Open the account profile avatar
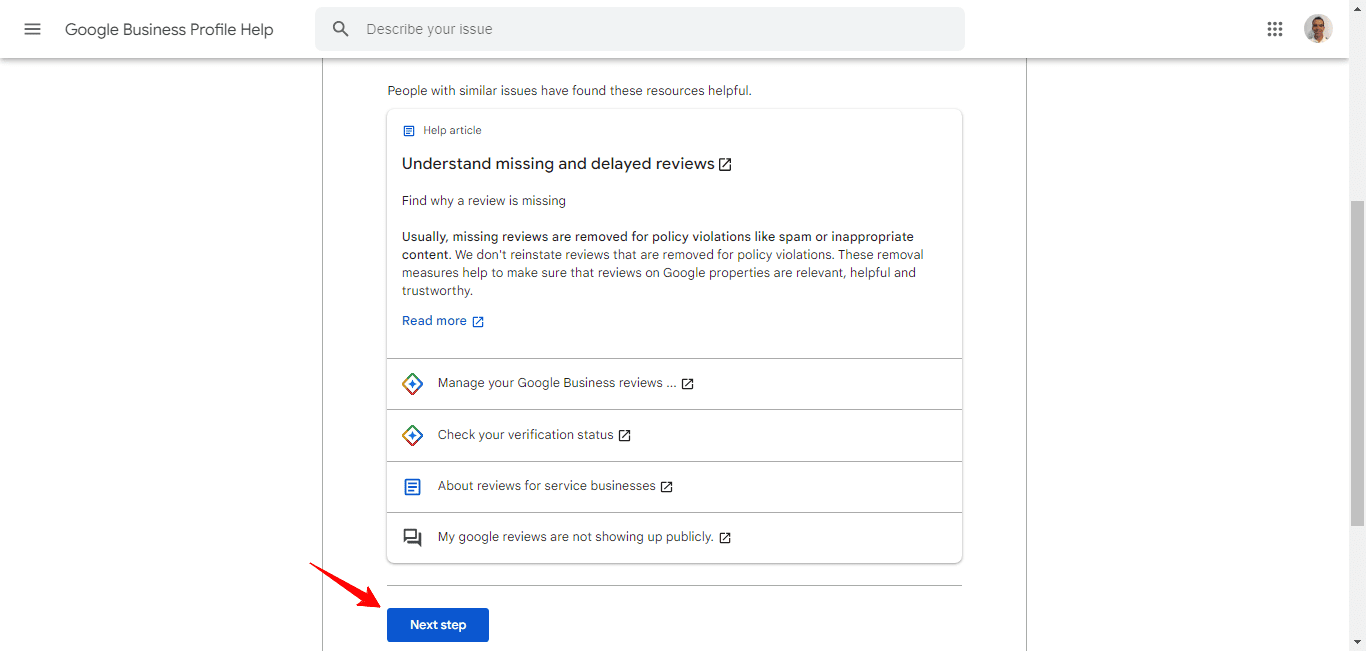This screenshot has height=651, width=1366. coord(1318,29)
